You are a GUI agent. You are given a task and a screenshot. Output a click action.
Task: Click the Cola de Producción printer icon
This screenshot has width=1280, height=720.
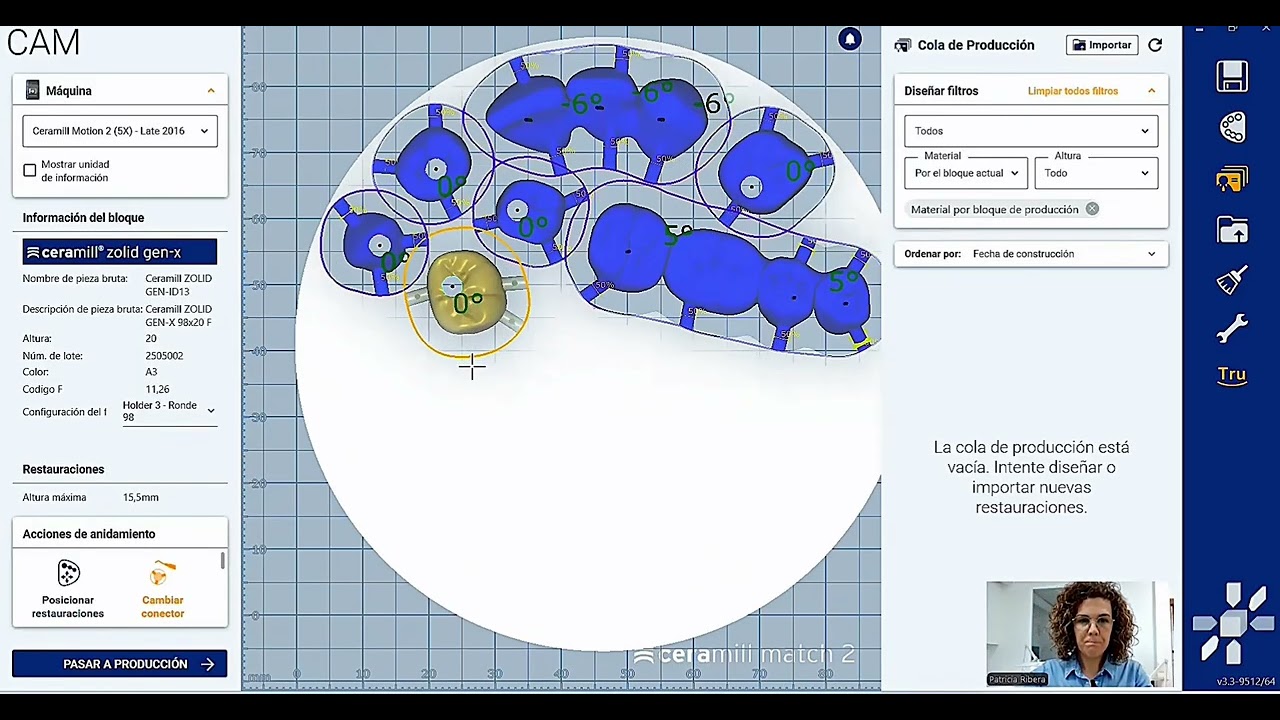pyautogui.click(x=903, y=45)
